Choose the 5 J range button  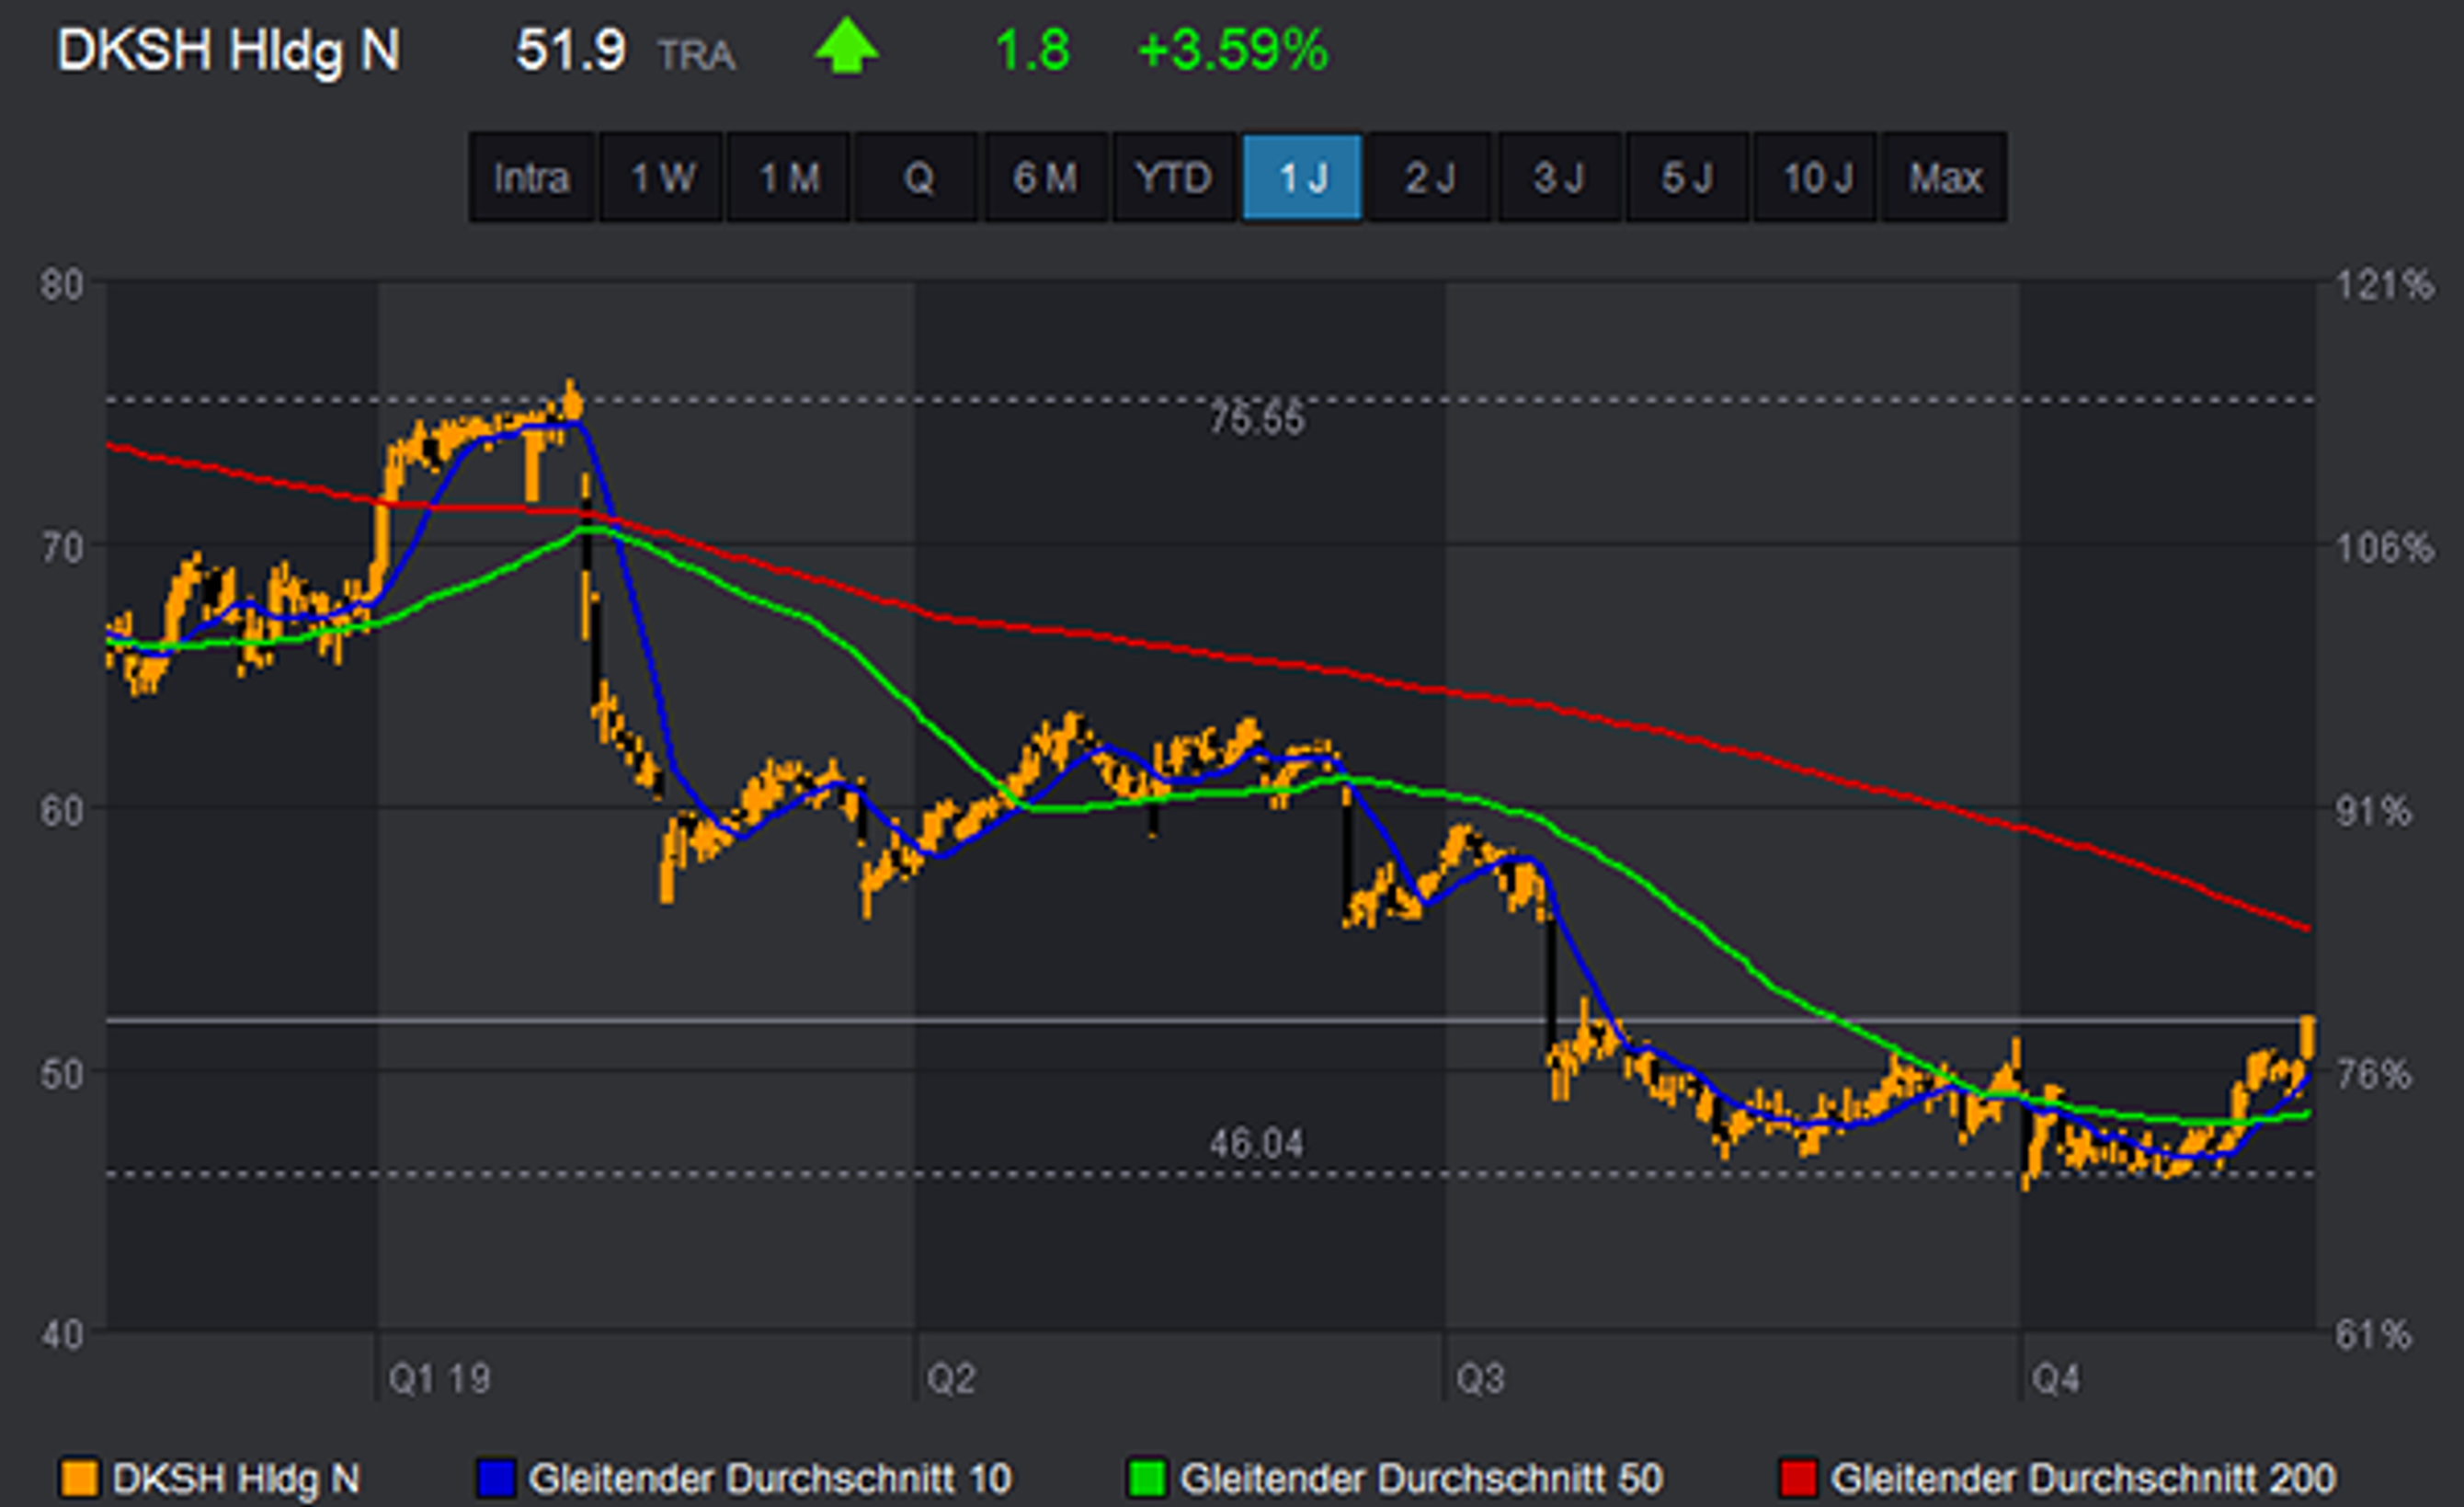1687,178
